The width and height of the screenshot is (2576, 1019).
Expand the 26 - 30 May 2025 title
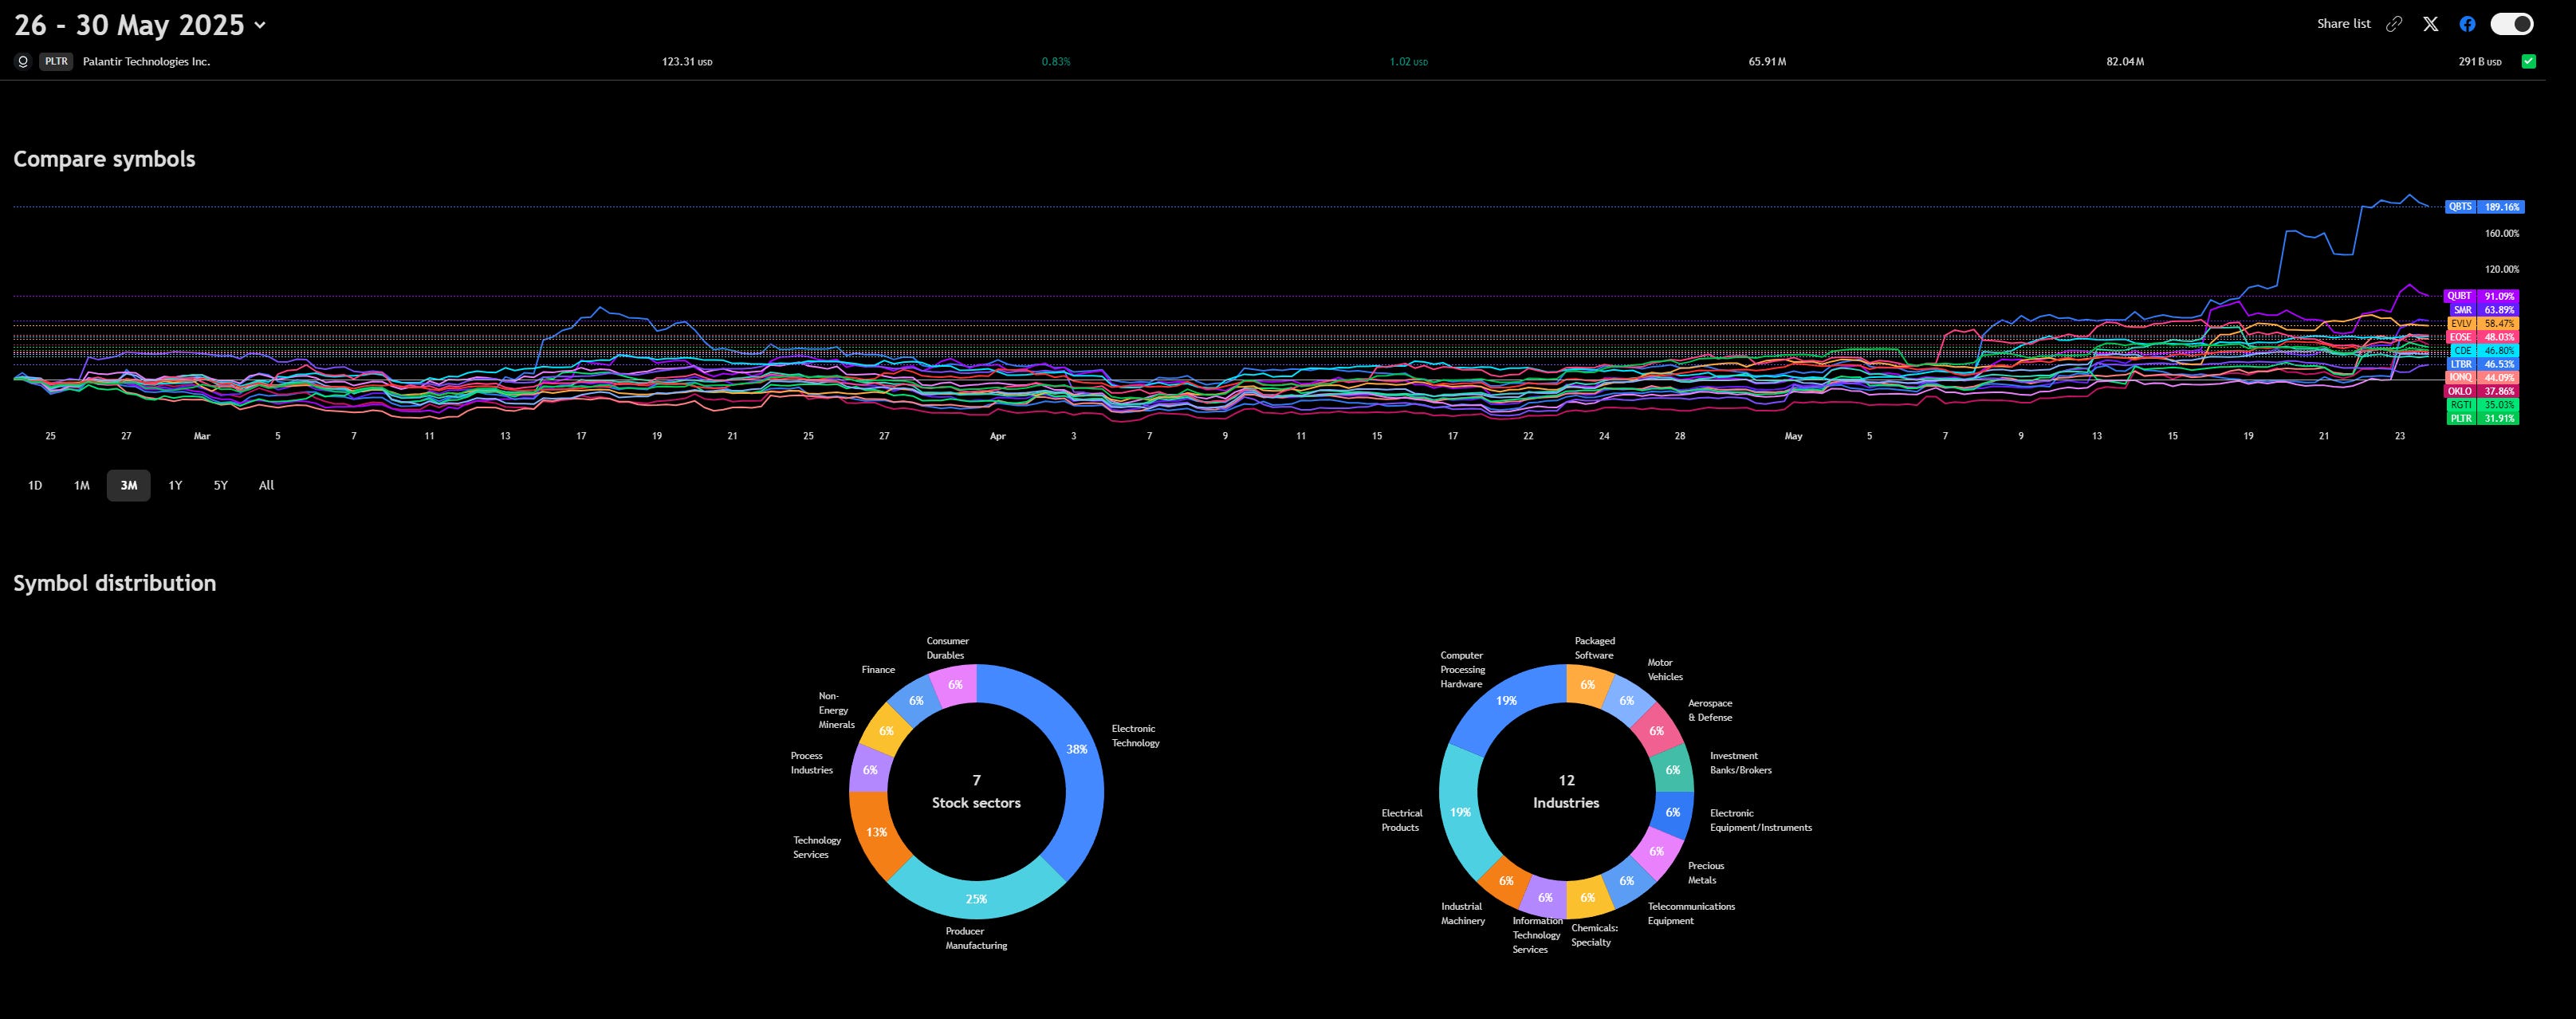(x=129, y=25)
